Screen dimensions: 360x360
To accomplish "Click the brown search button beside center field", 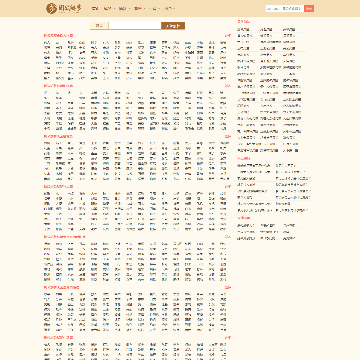I will click(173, 26).
